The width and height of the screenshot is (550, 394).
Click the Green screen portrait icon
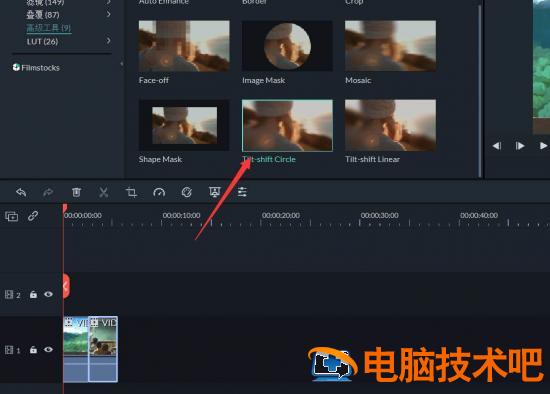[214, 192]
